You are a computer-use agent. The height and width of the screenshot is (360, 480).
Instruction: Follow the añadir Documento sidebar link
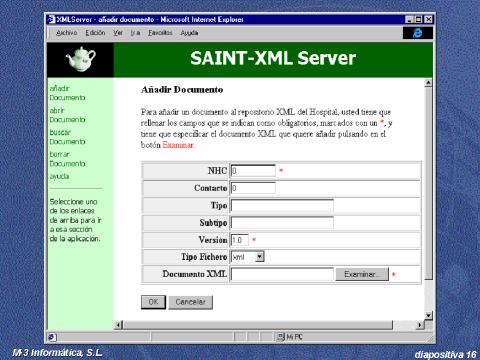click(x=67, y=93)
